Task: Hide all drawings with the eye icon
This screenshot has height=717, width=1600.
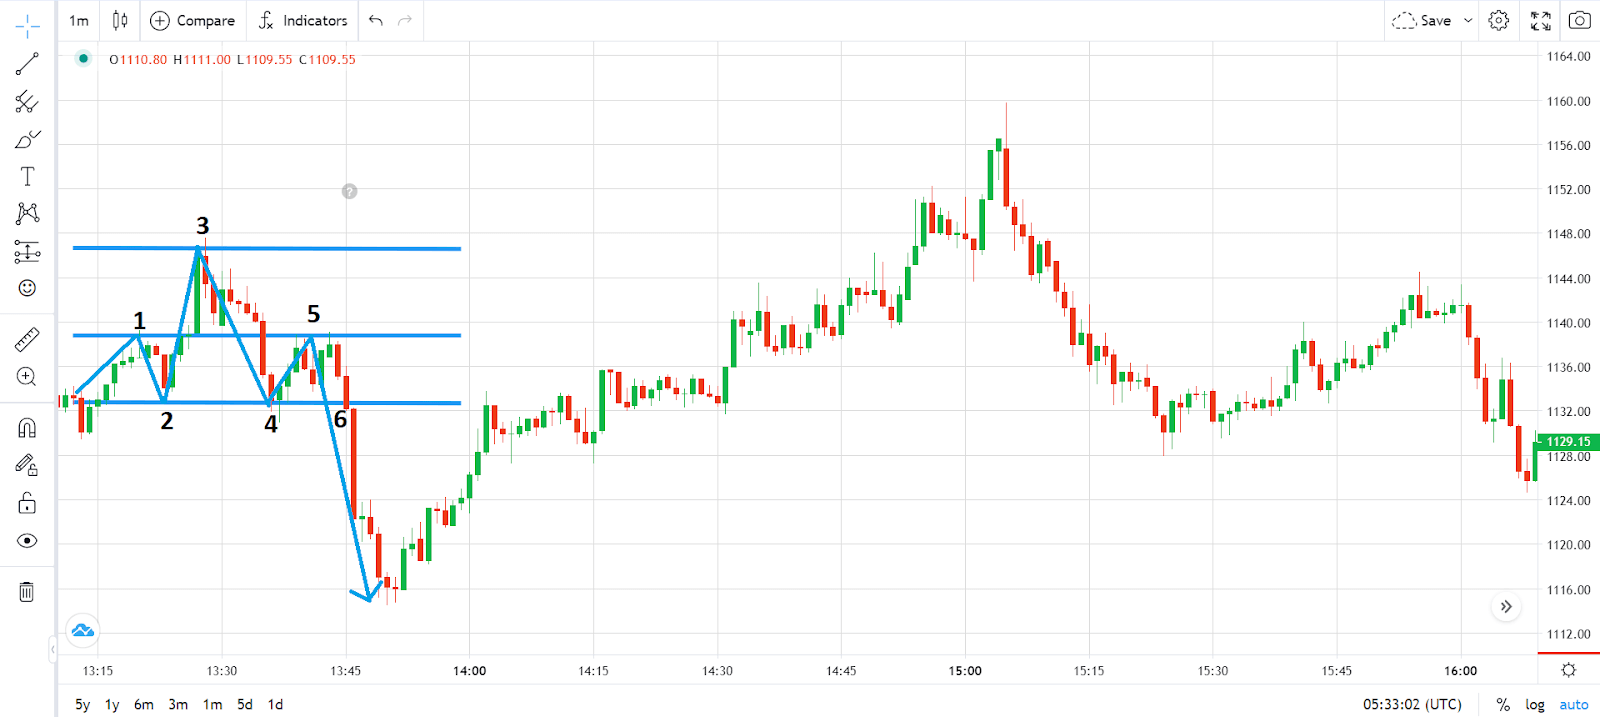Action: coord(27,541)
